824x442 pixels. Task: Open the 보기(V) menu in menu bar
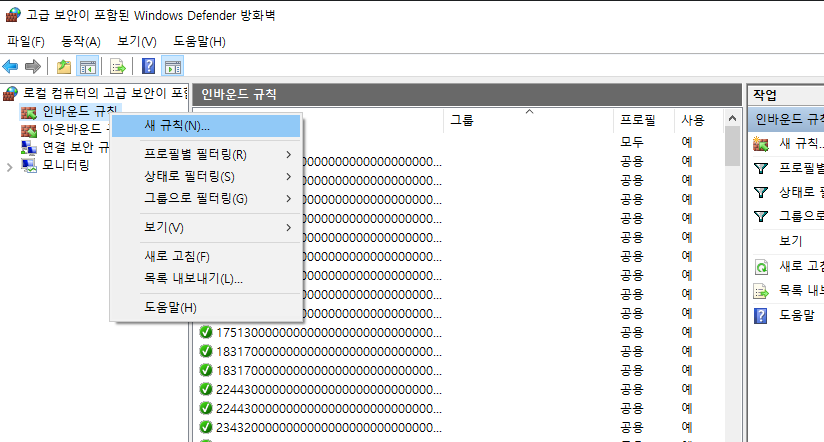click(x=137, y=42)
